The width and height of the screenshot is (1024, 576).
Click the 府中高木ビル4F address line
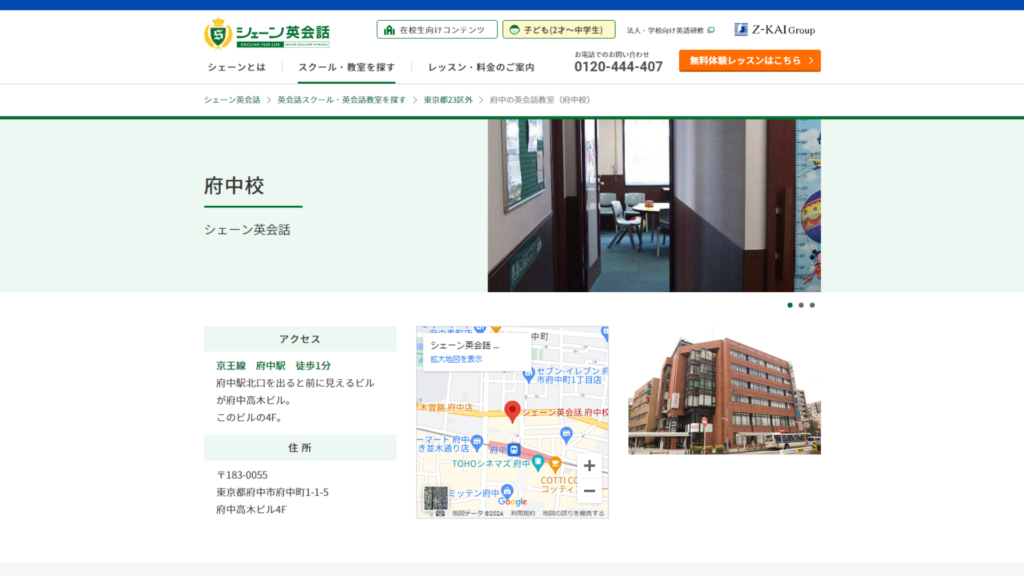click(251, 509)
